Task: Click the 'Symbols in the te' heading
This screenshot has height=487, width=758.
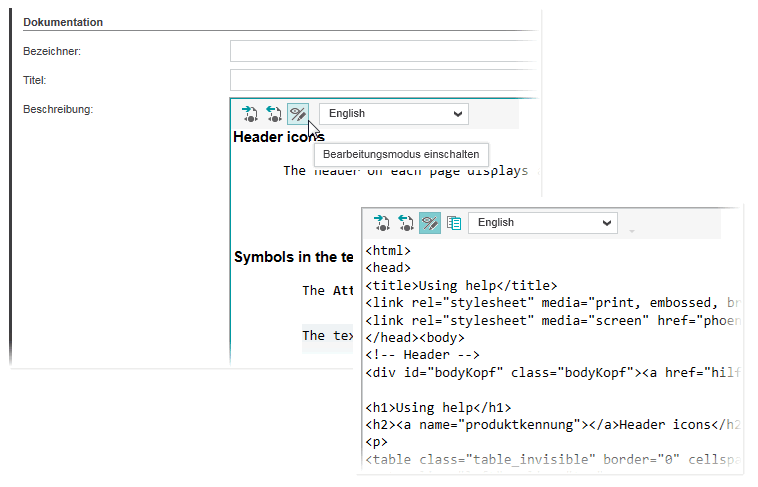Action: [294, 257]
